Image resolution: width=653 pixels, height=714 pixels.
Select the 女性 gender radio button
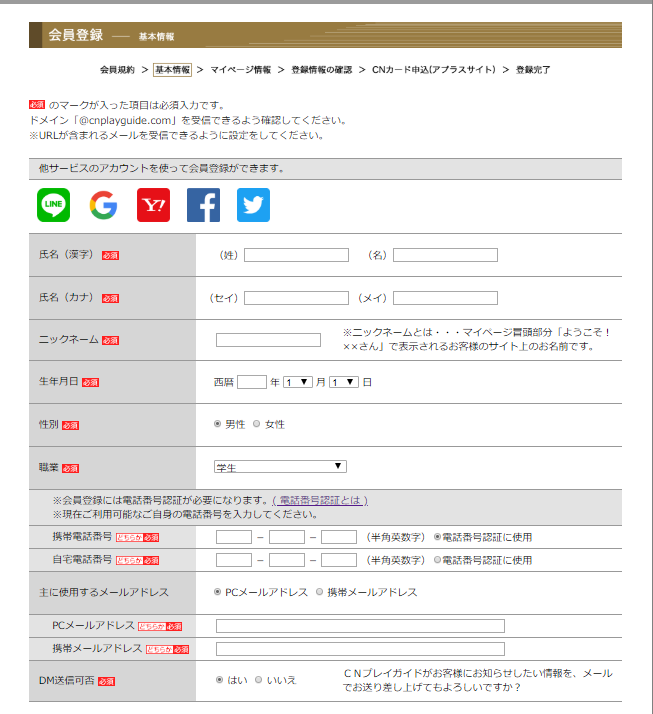tap(257, 424)
